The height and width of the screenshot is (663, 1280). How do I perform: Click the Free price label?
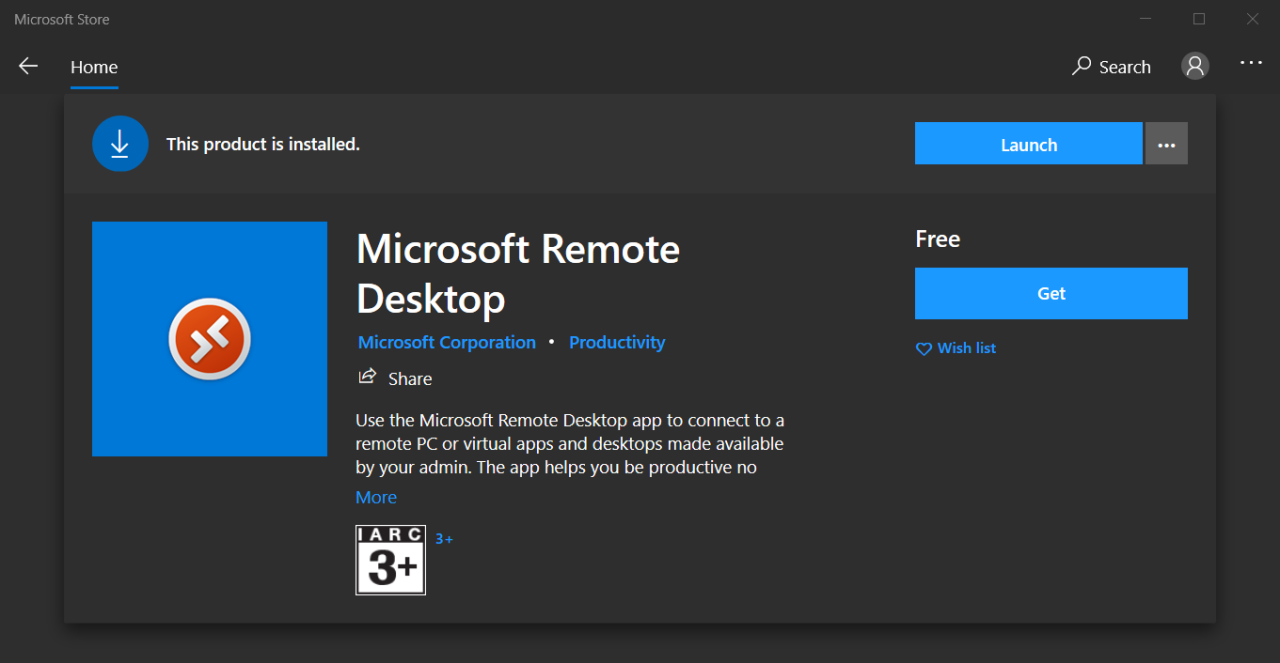click(x=937, y=239)
